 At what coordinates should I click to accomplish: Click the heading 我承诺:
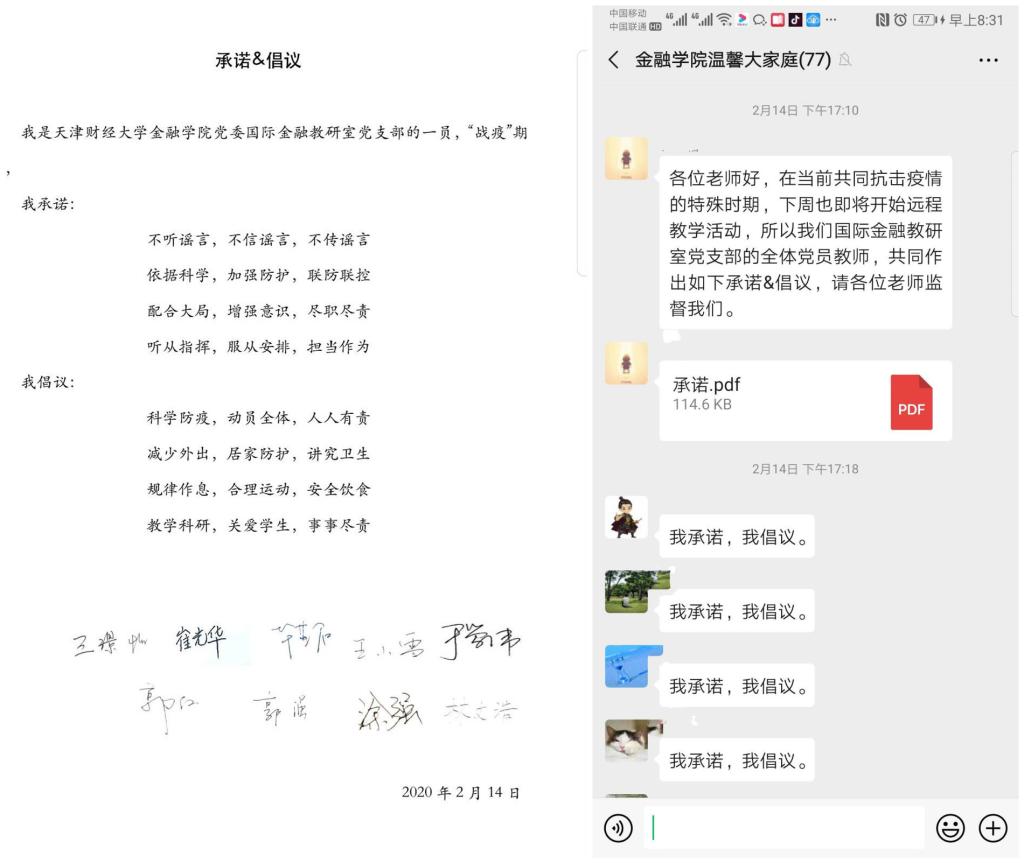coord(48,204)
